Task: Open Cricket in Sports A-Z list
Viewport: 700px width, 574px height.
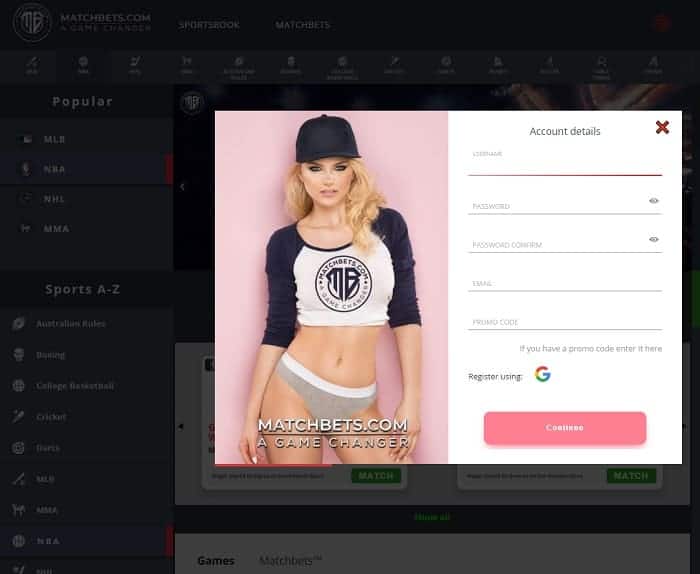Action: tap(87, 417)
